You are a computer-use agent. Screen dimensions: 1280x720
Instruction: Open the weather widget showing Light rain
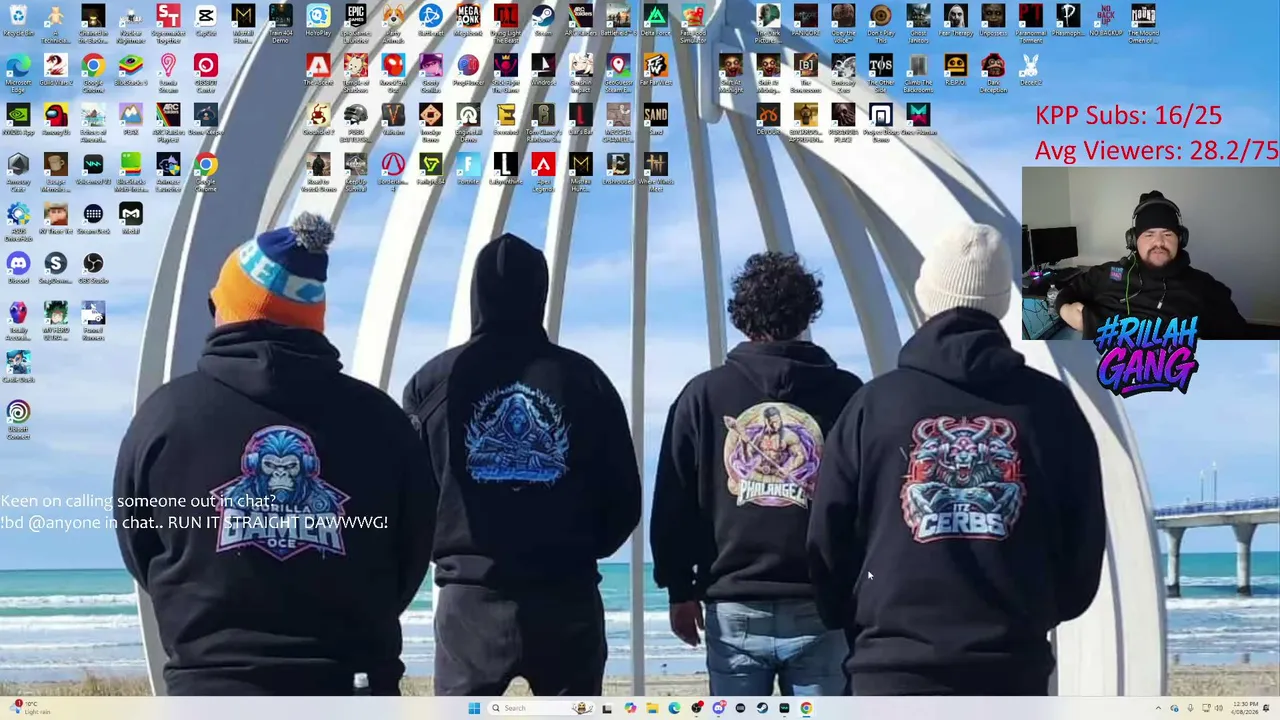[x=31, y=708]
